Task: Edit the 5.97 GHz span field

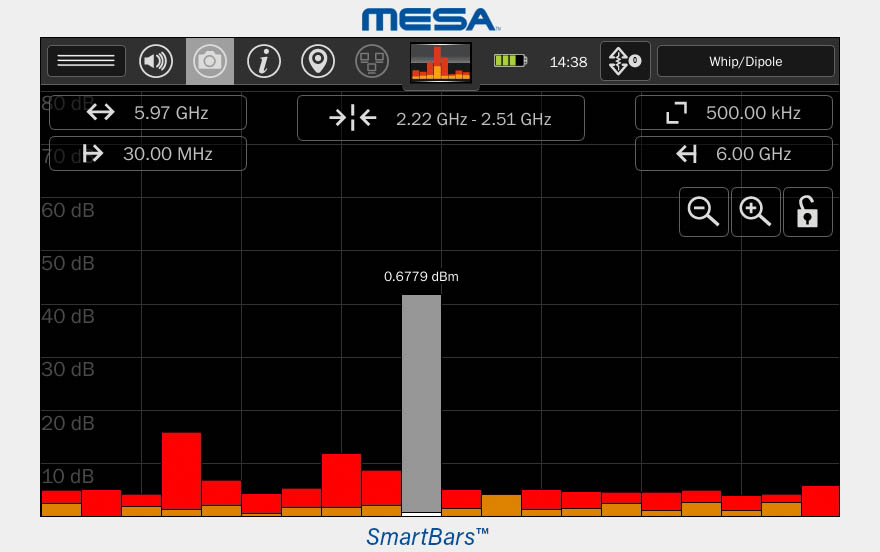Action: pos(148,113)
